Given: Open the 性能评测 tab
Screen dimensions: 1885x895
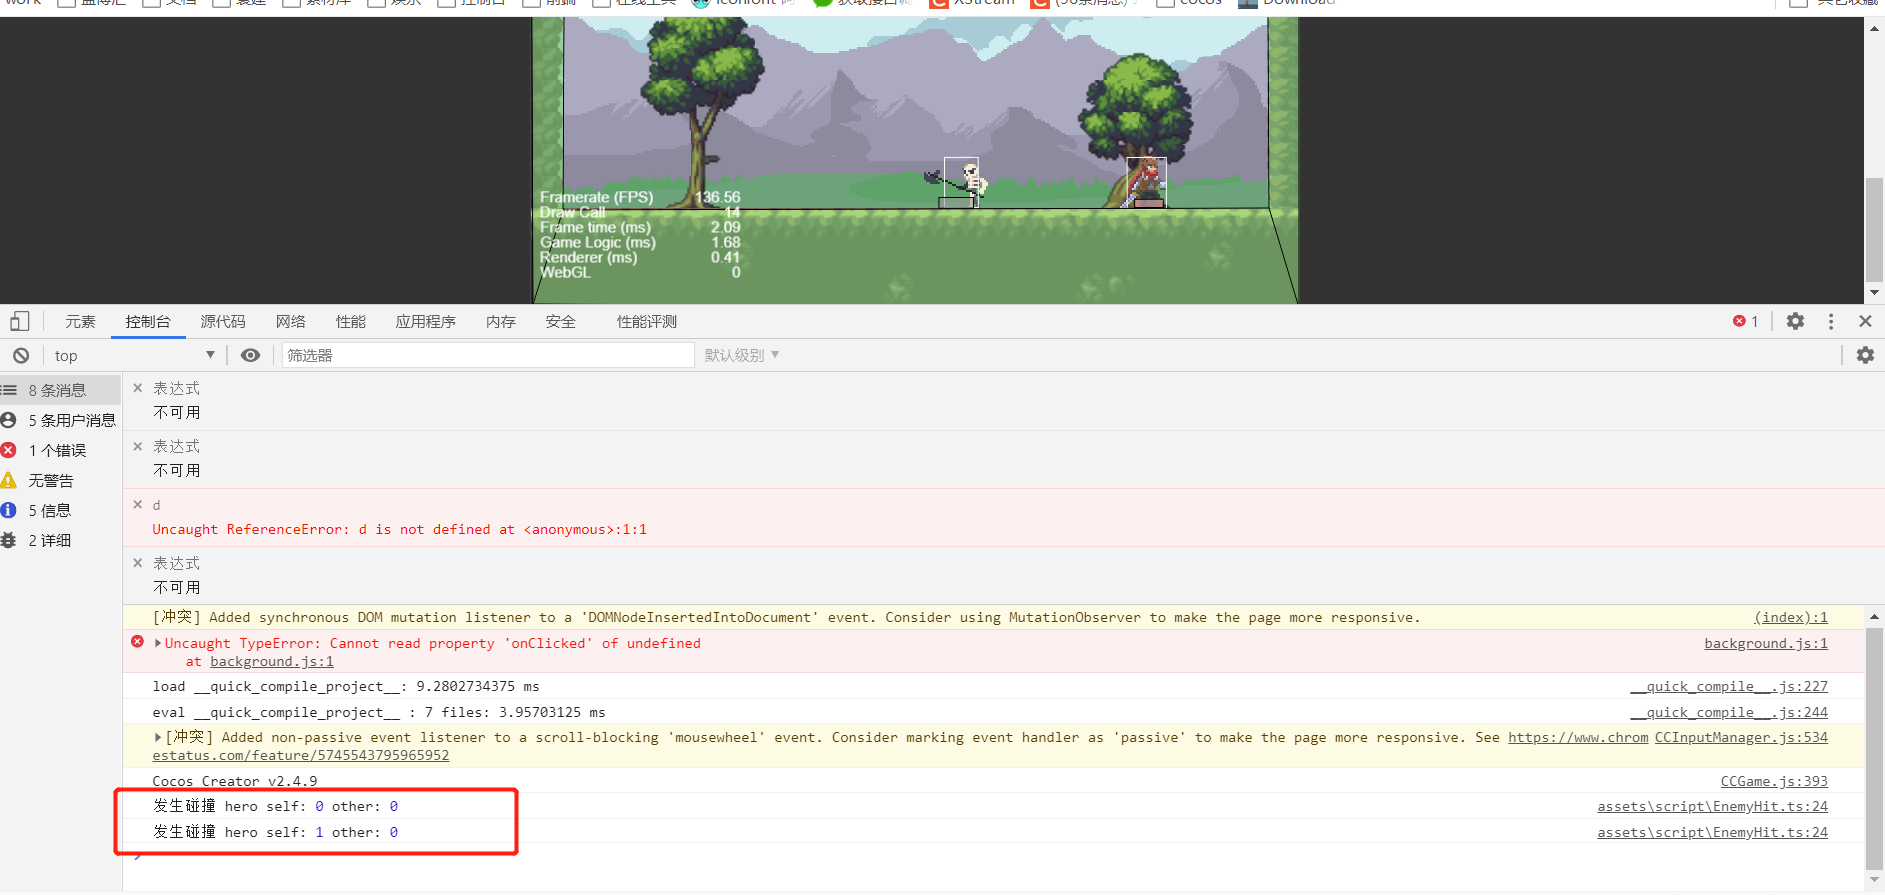Looking at the screenshot, I should [x=647, y=321].
